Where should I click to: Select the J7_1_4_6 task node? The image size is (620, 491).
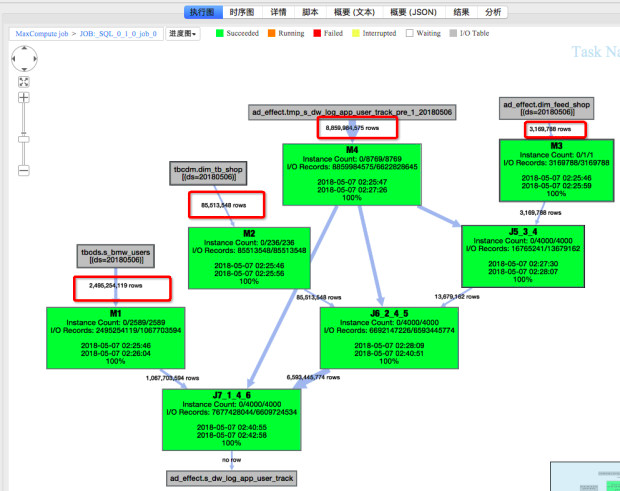231,419
